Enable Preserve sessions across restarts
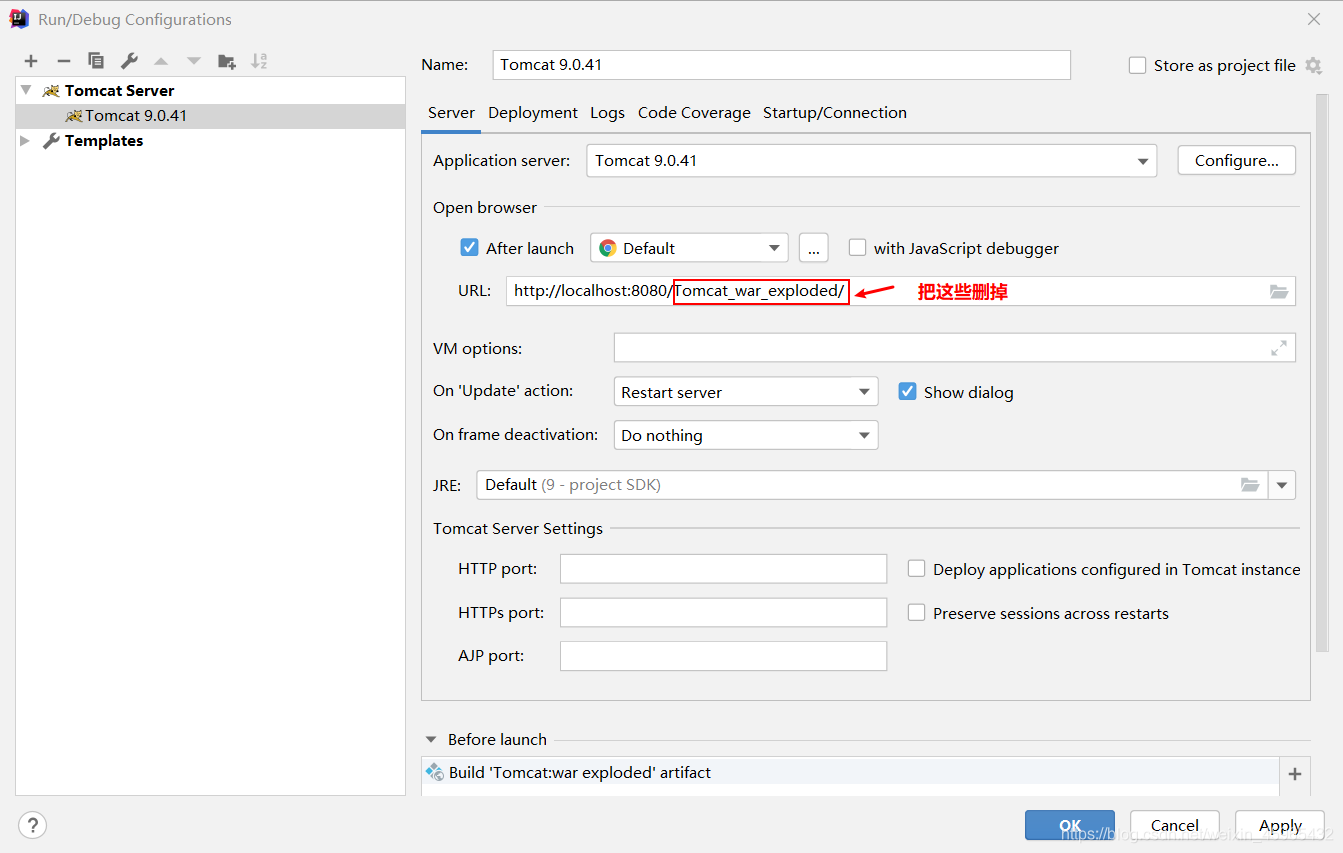Image resolution: width=1343 pixels, height=853 pixels. 916,613
